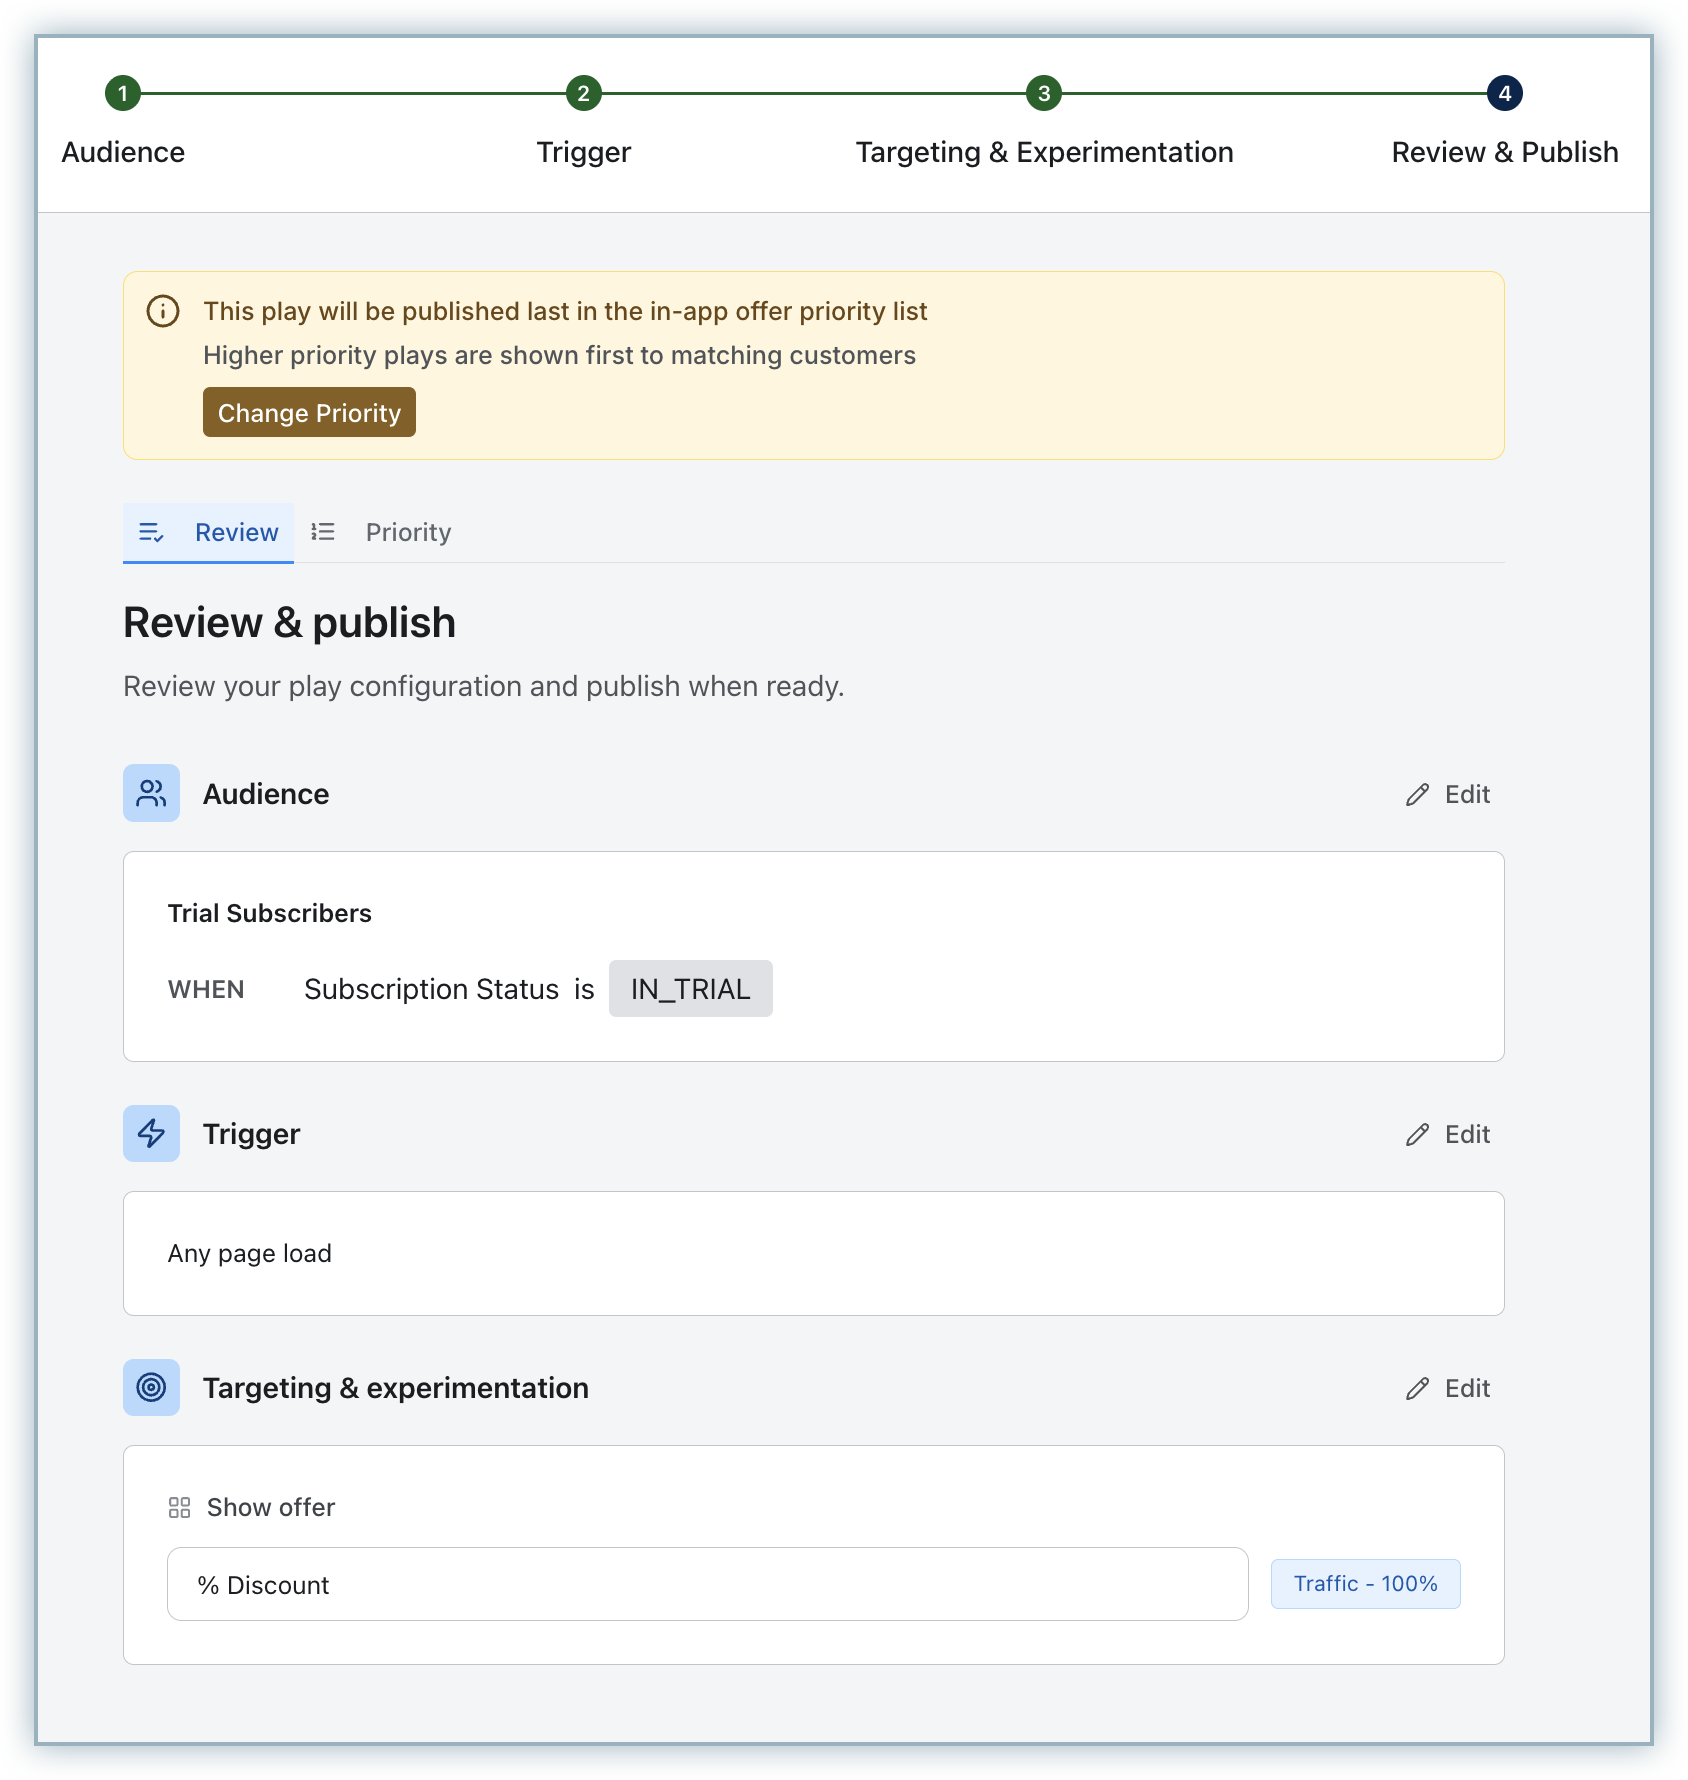Click the IN_TRIAL status chip
This screenshot has height=1780, width=1688.
[x=690, y=989]
